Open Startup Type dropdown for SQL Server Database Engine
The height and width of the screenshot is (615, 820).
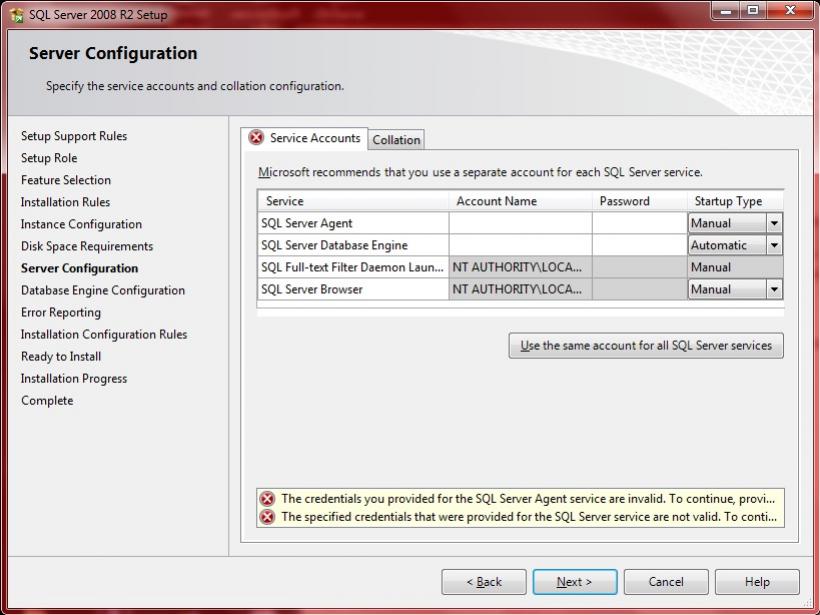(x=774, y=245)
